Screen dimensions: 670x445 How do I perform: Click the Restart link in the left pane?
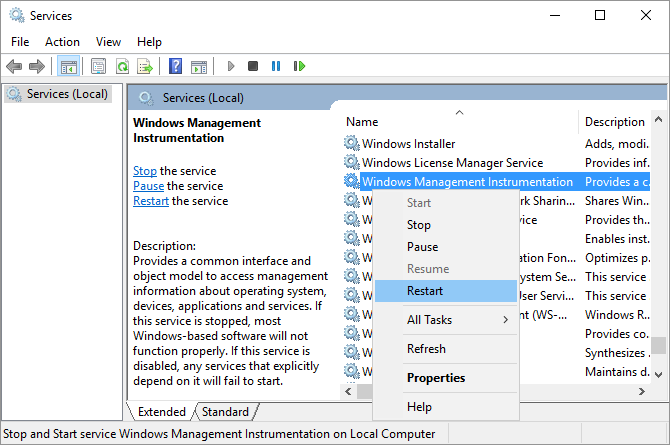(151, 201)
